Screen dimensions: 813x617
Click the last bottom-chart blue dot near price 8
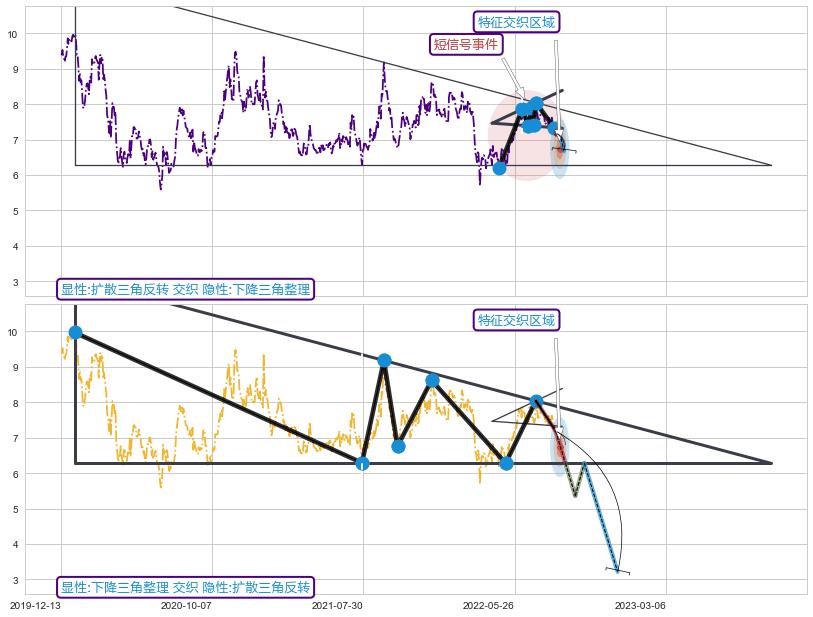pos(536,401)
